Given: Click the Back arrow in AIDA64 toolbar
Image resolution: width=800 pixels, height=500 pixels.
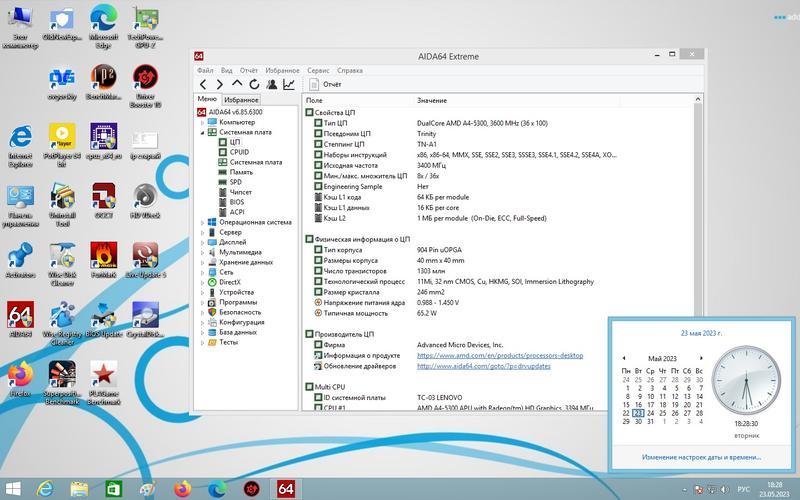Looking at the screenshot, I should pos(204,85).
